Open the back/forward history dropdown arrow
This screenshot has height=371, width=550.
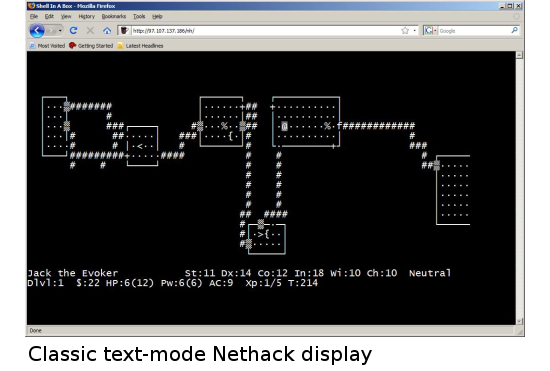(60, 31)
